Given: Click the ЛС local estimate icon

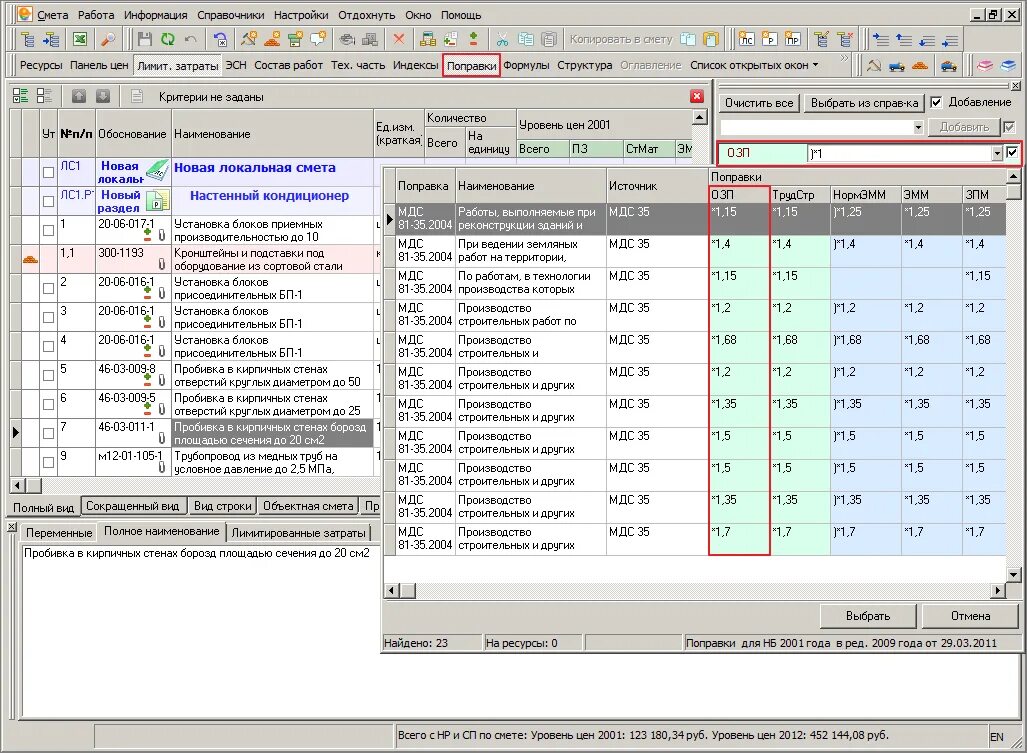Looking at the screenshot, I should 749,40.
